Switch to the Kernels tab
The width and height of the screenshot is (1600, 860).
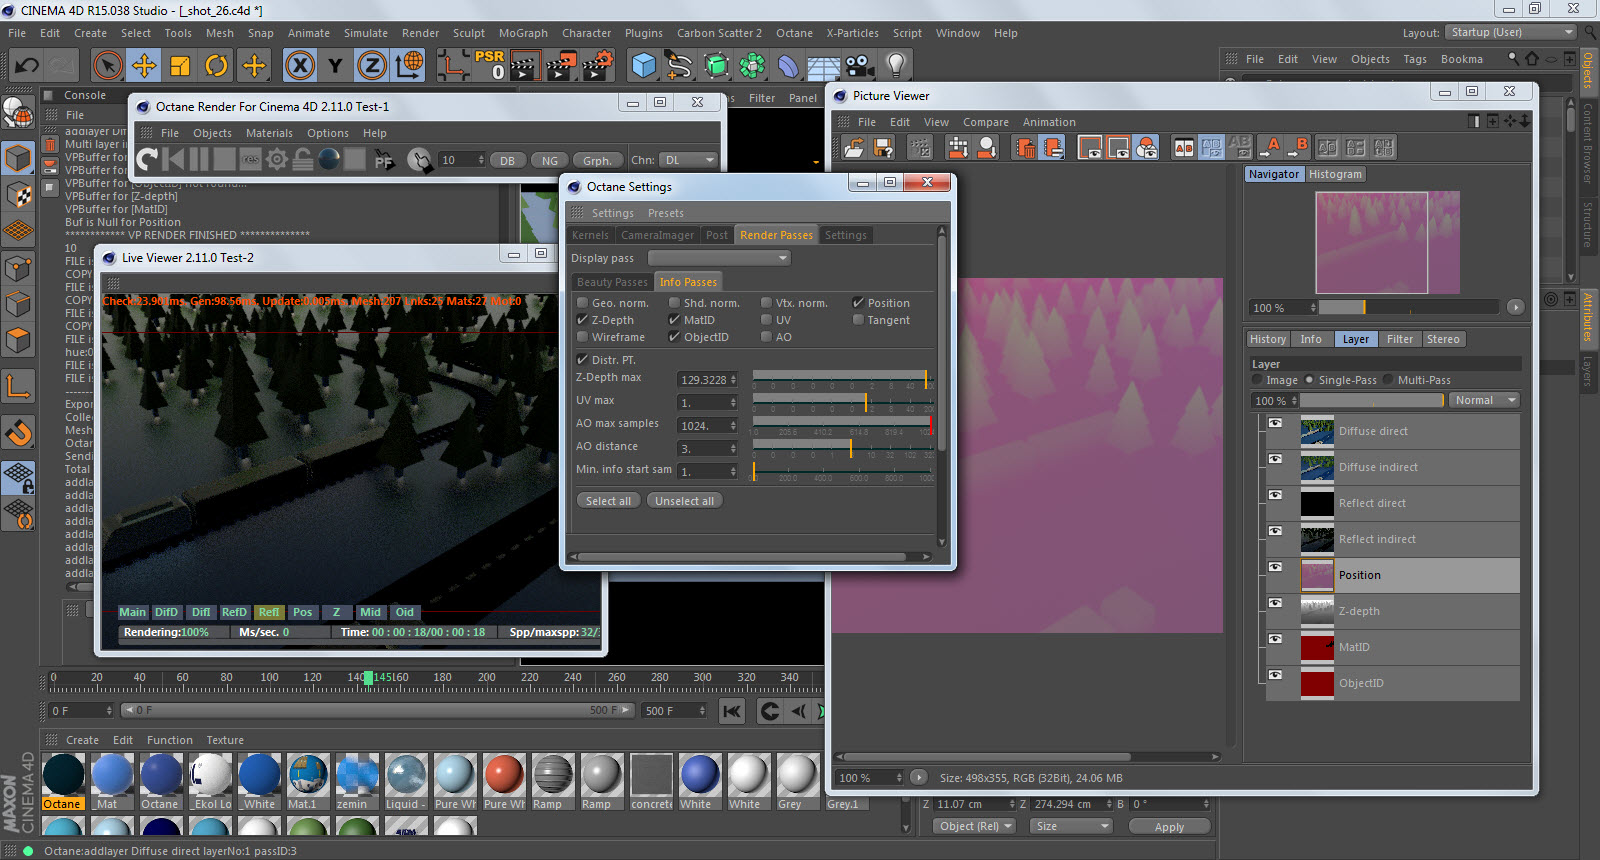click(x=590, y=235)
